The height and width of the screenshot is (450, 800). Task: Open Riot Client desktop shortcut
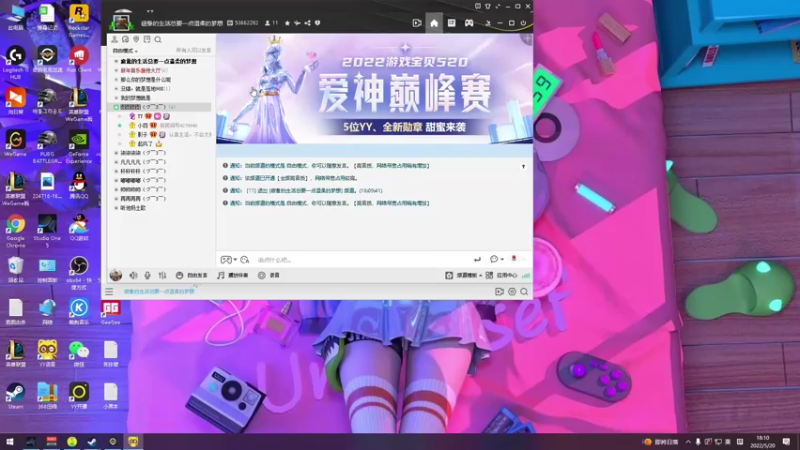(79, 59)
